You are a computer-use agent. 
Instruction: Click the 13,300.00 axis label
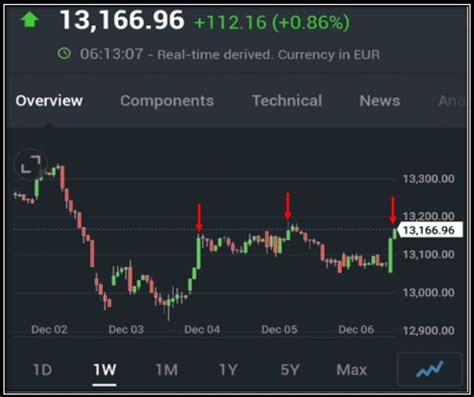(x=429, y=179)
